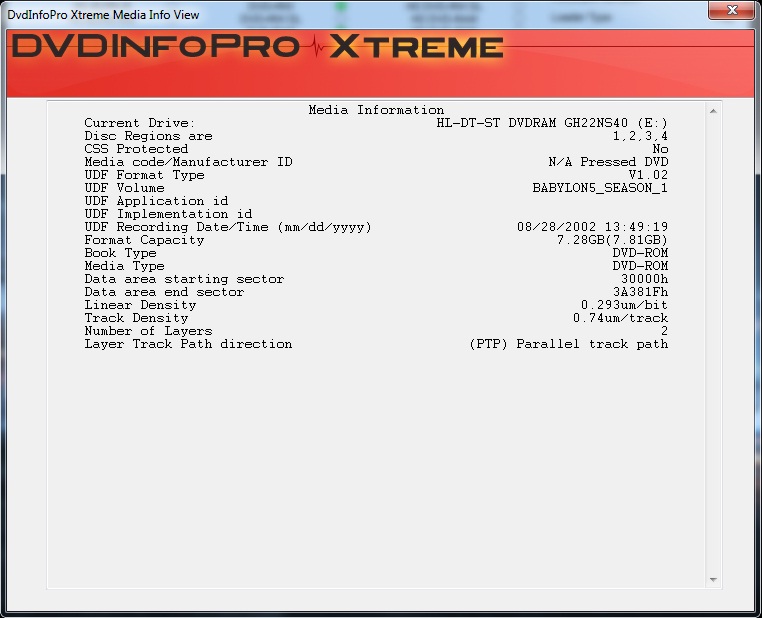Viewport: 762px width, 618px height.
Task: Click the 'CSS Protected' label
Action: pos(136,149)
